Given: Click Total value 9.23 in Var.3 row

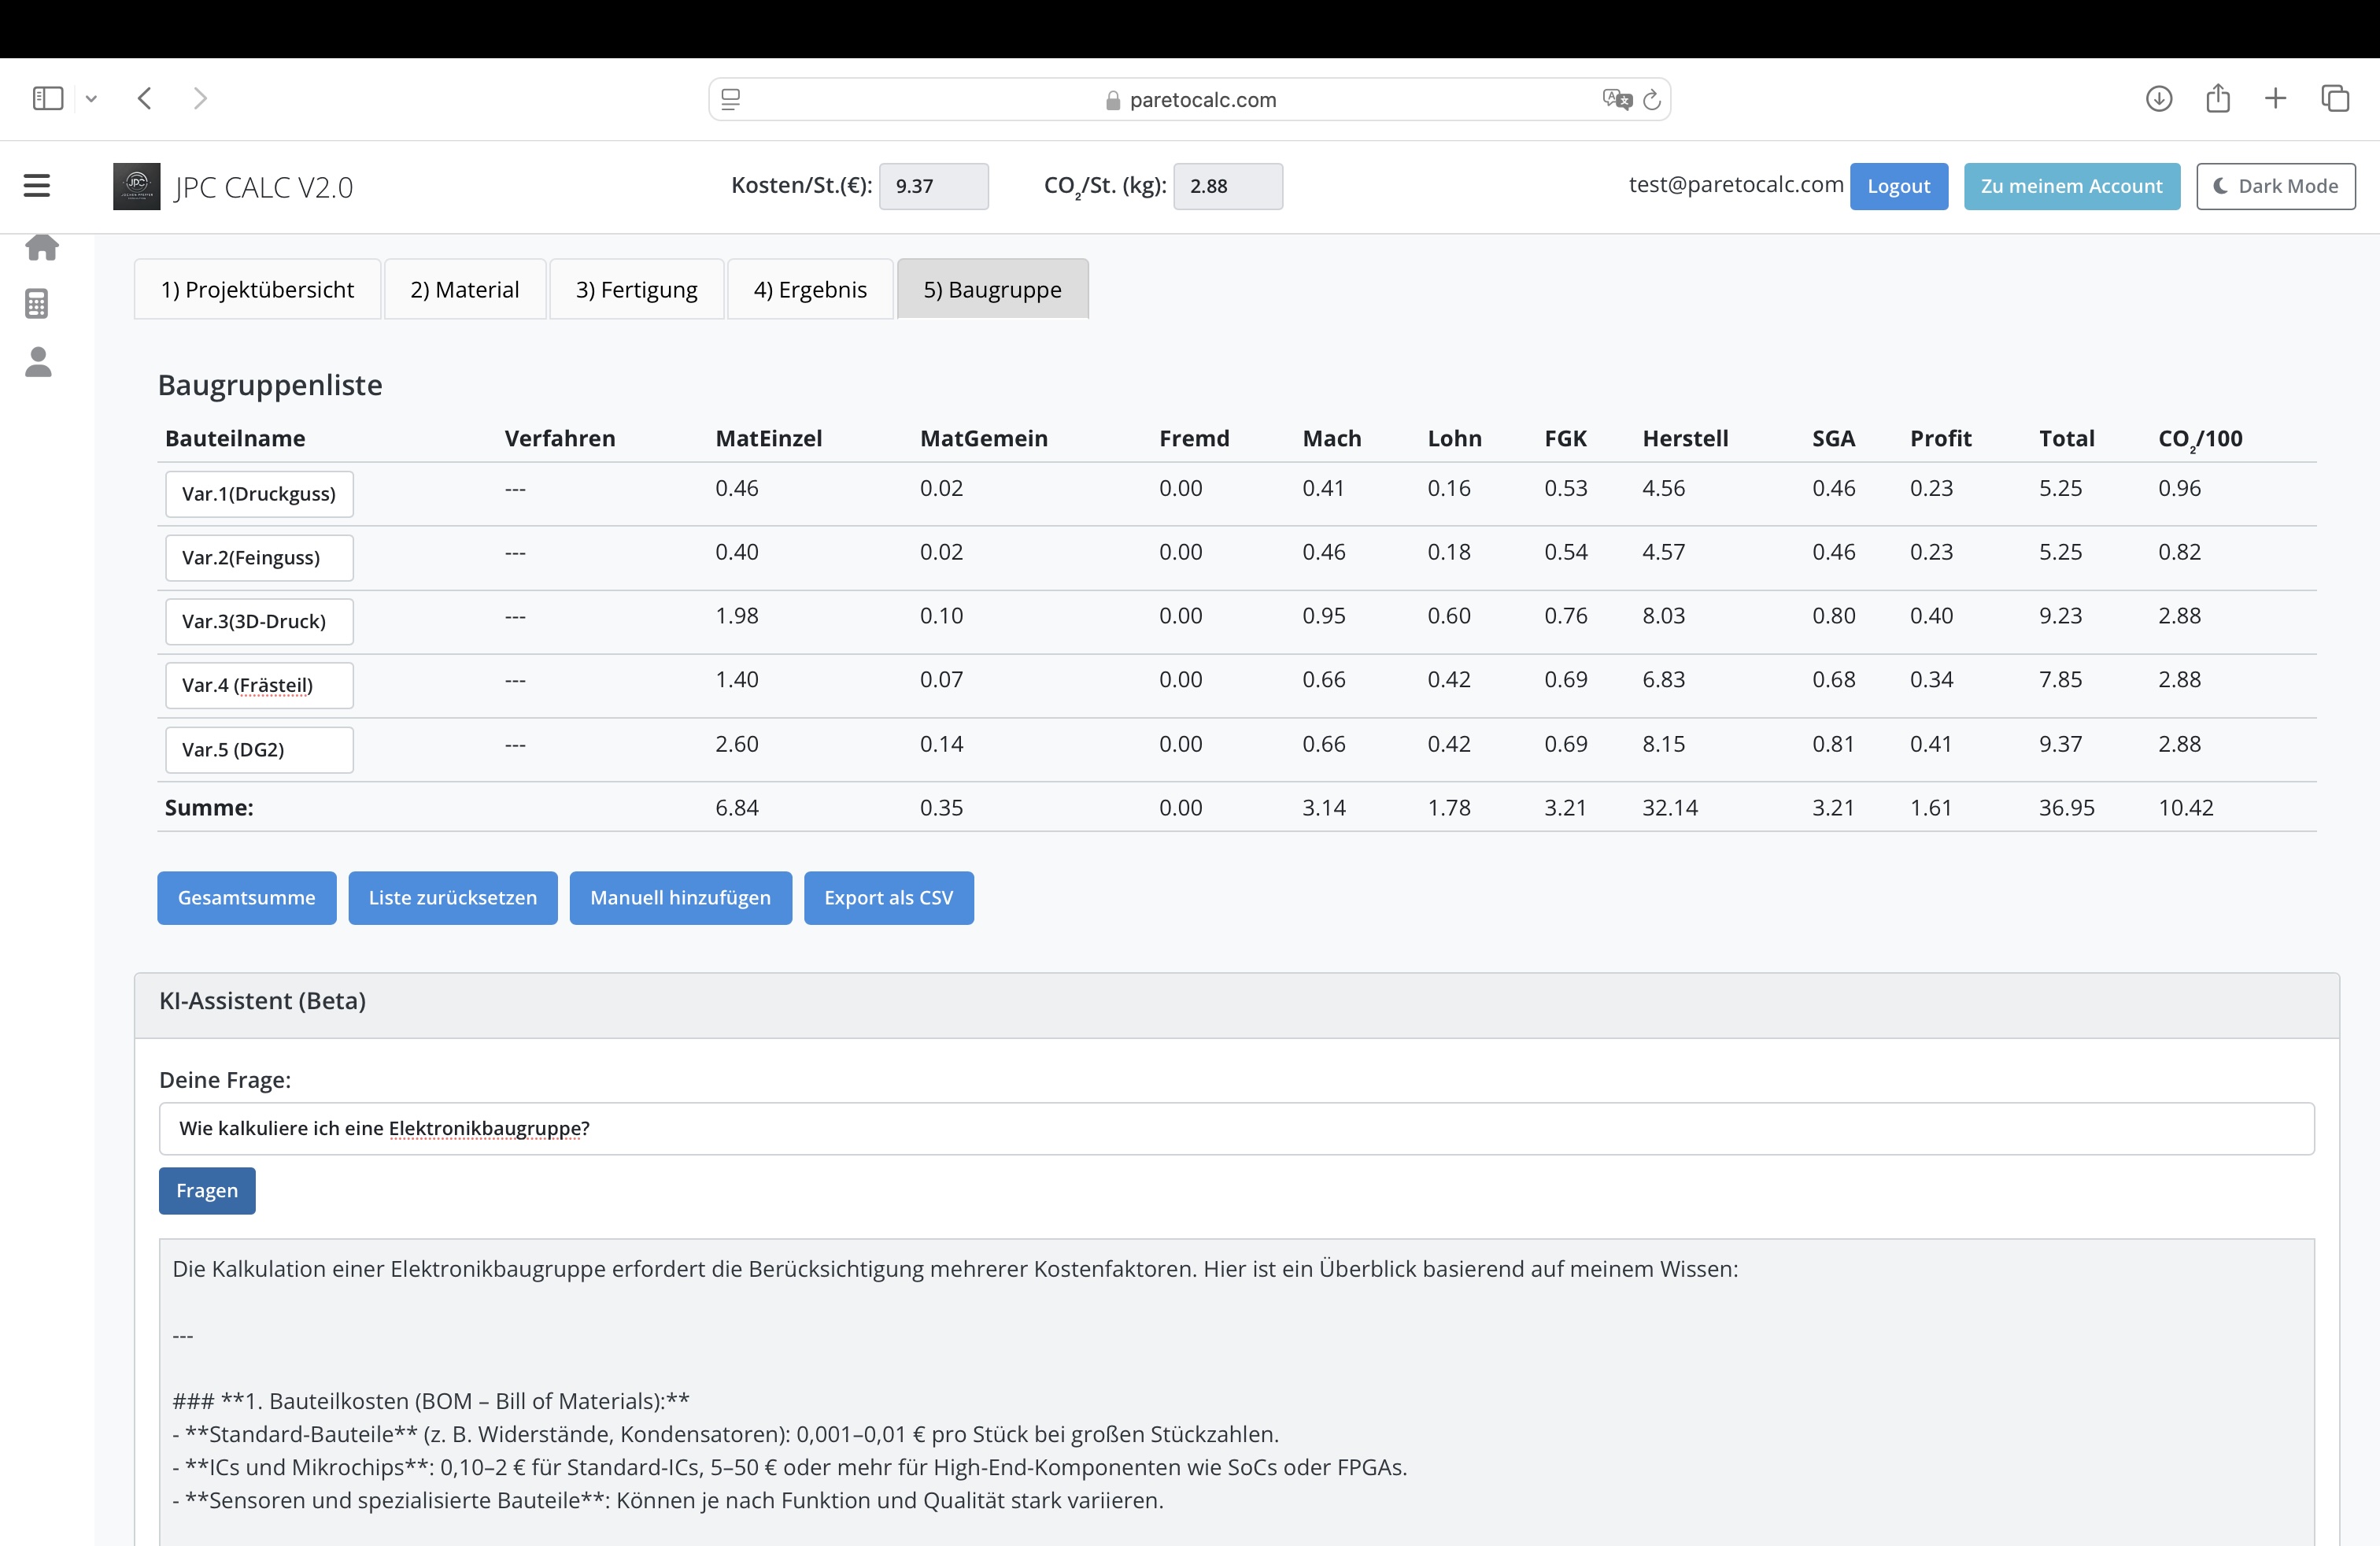Looking at the screenshot, I should [x=2060, y=615].
